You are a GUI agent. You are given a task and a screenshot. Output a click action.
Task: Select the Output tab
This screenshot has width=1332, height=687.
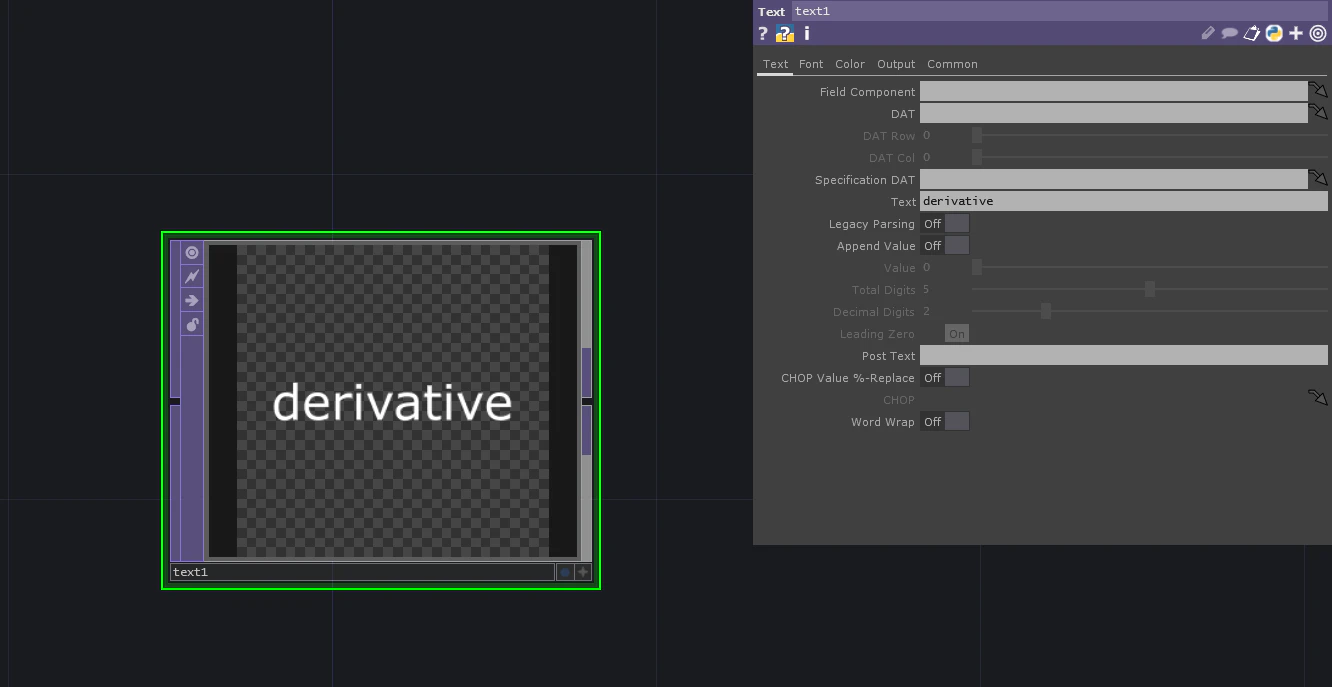896,64
